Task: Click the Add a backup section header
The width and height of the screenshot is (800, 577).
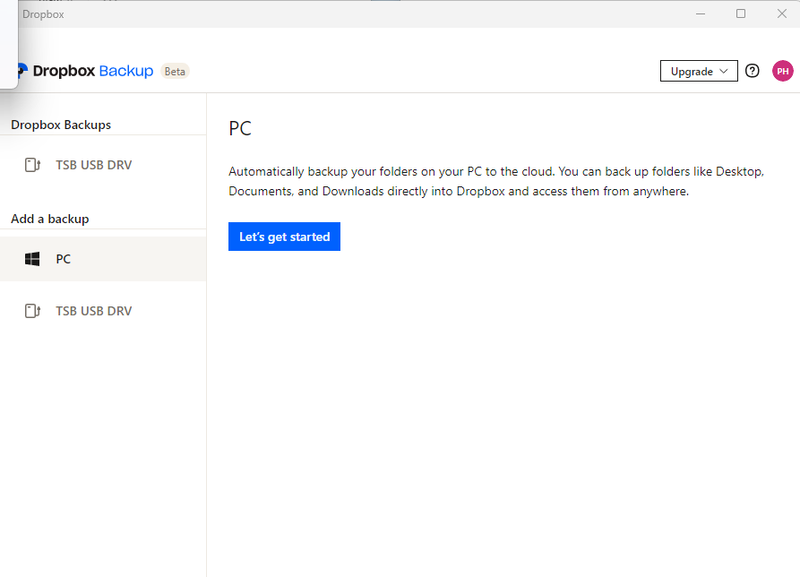Action: pyautogui.click(x=50, y=219)
